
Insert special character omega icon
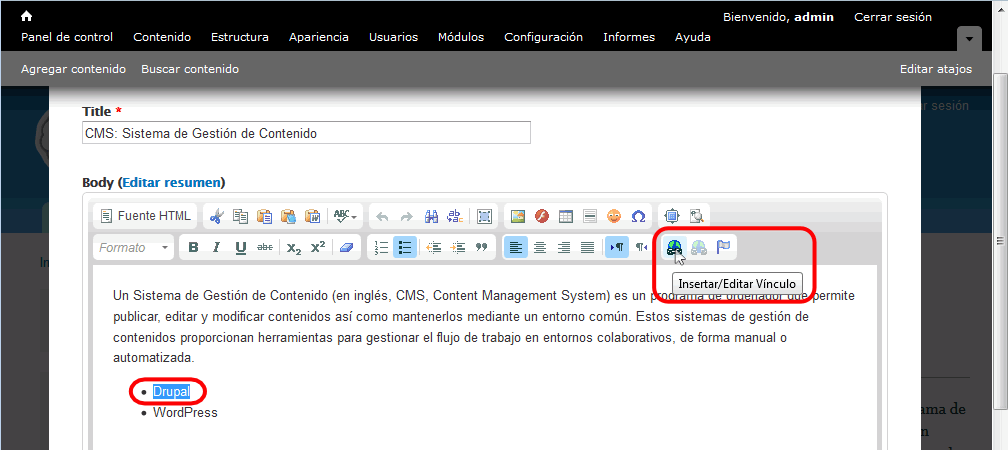(638, 217)
